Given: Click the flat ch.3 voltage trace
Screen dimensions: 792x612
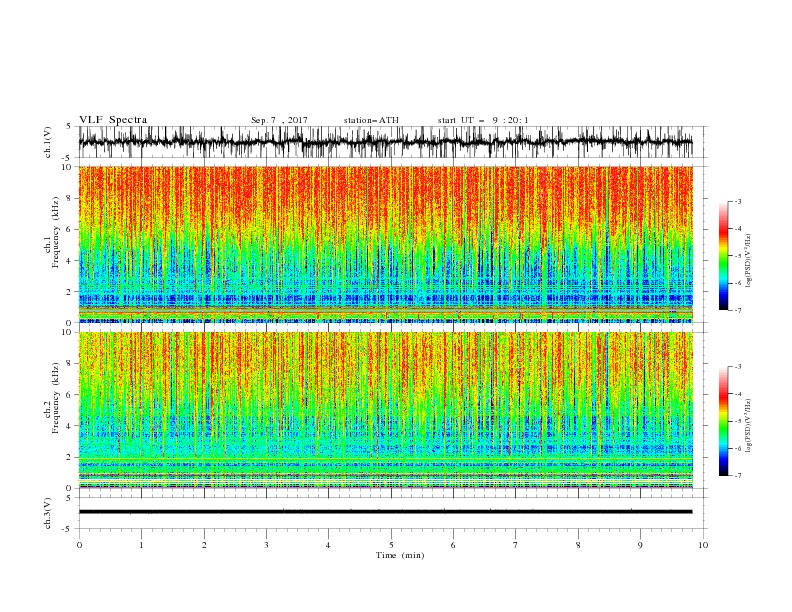Looking at the screenshot, I should pyautogui.click(x=385, y=512).
